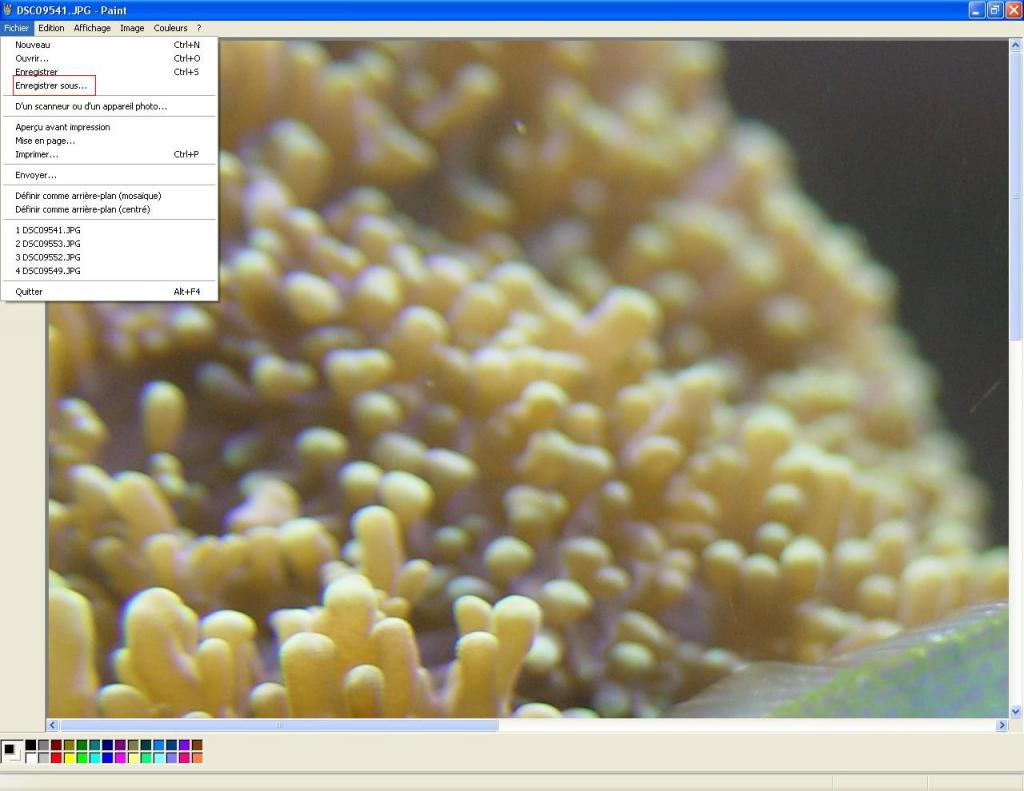Choose Enregistrer sous... menu entry
The image size is (1024, 791).
click(108, 86)
